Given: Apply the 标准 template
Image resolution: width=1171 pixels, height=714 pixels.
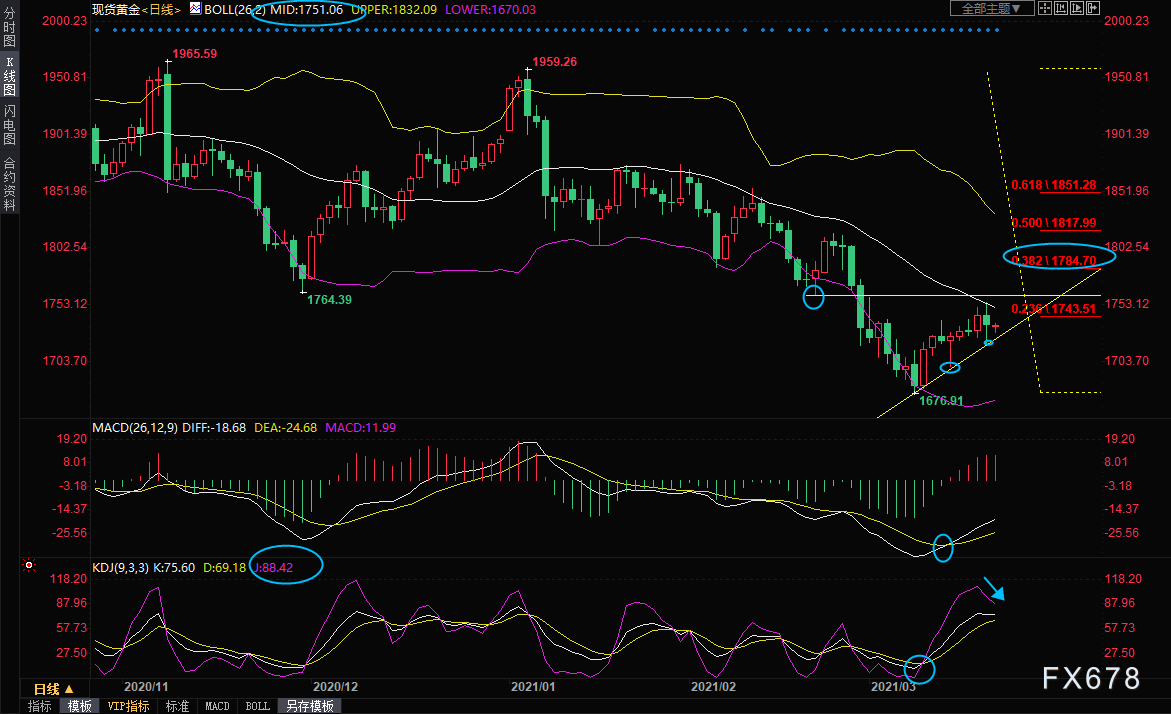Looking at the screenshot, I should 177,706.
